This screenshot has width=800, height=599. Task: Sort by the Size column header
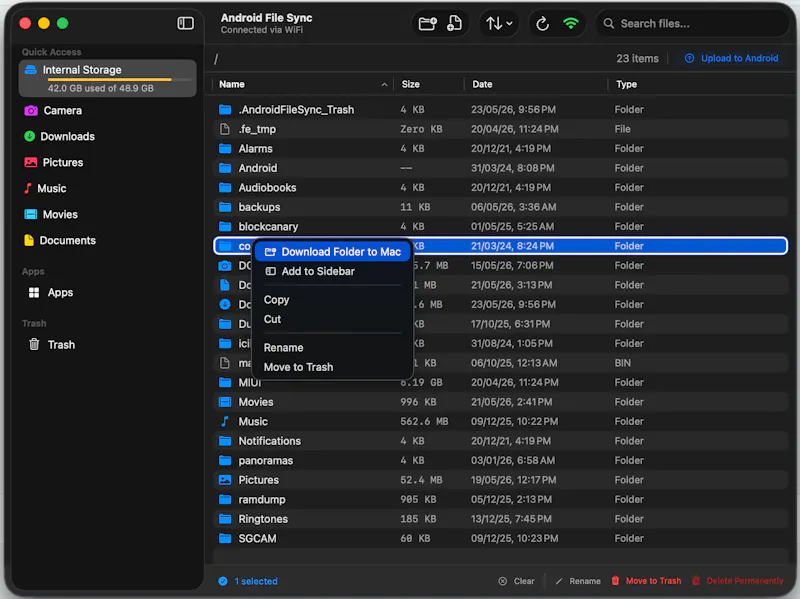410,84
